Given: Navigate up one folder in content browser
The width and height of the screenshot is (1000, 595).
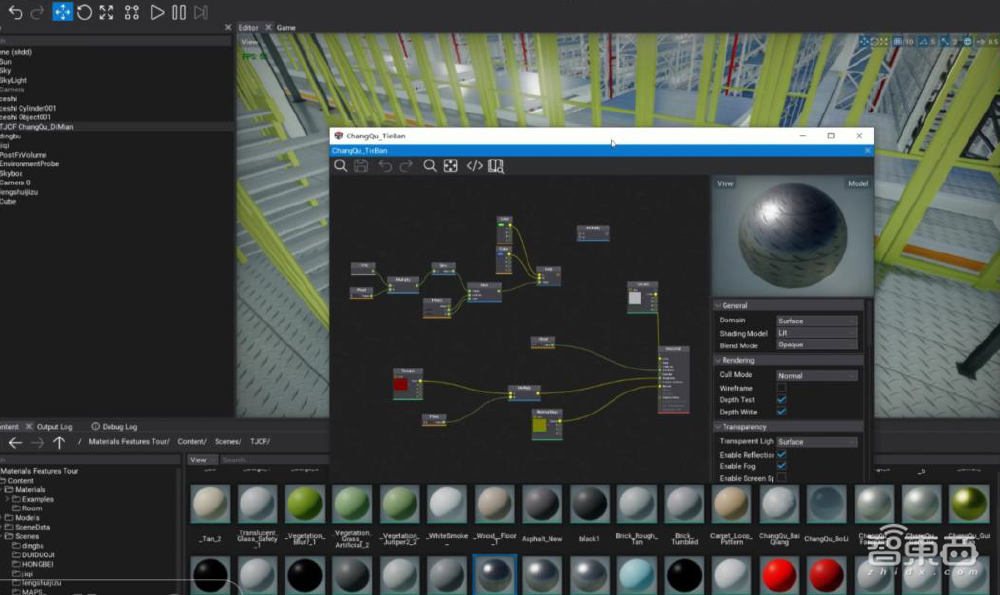Looking at the screenshot, I should [59, 442].
